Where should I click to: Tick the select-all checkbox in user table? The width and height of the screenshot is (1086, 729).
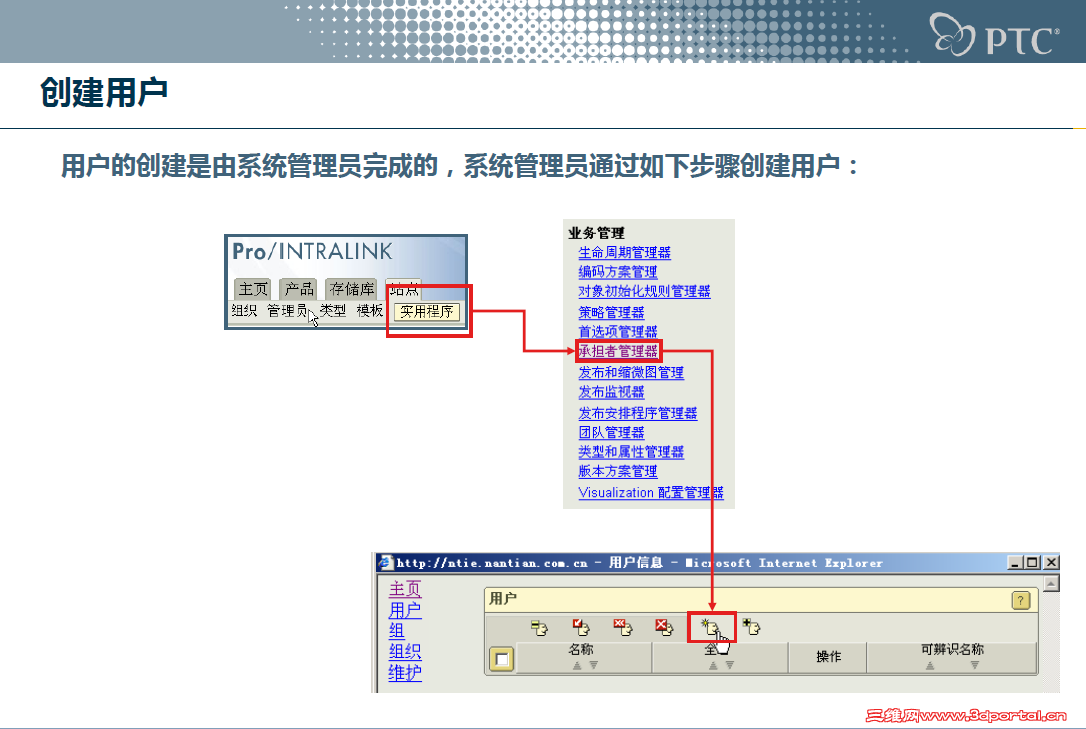point(501,658)
